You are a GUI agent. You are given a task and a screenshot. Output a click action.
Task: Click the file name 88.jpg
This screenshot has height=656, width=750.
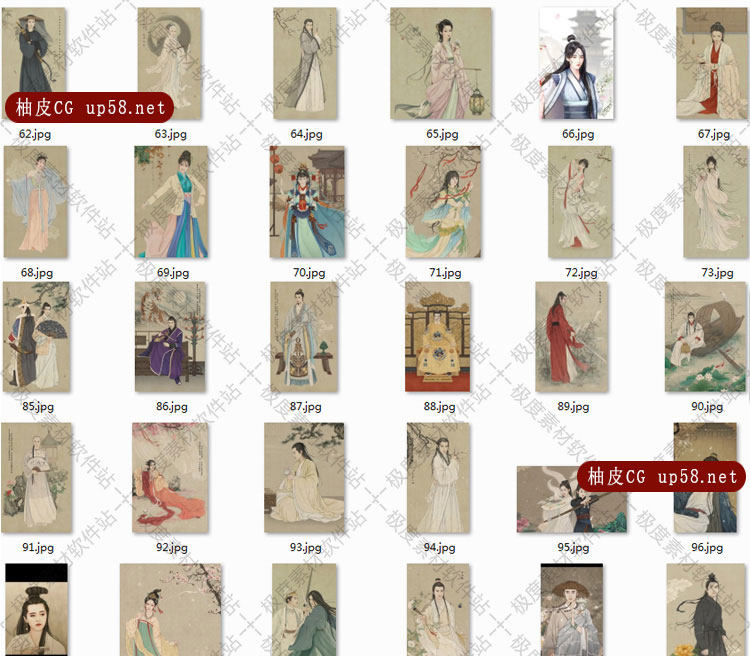tap(439, 407)
